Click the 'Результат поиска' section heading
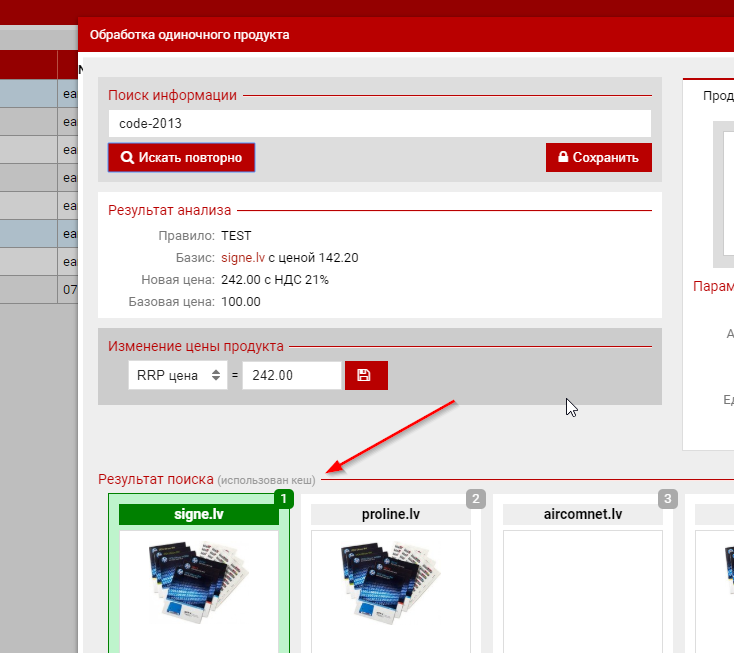This screenshot has height=653, width=734. 155,480
